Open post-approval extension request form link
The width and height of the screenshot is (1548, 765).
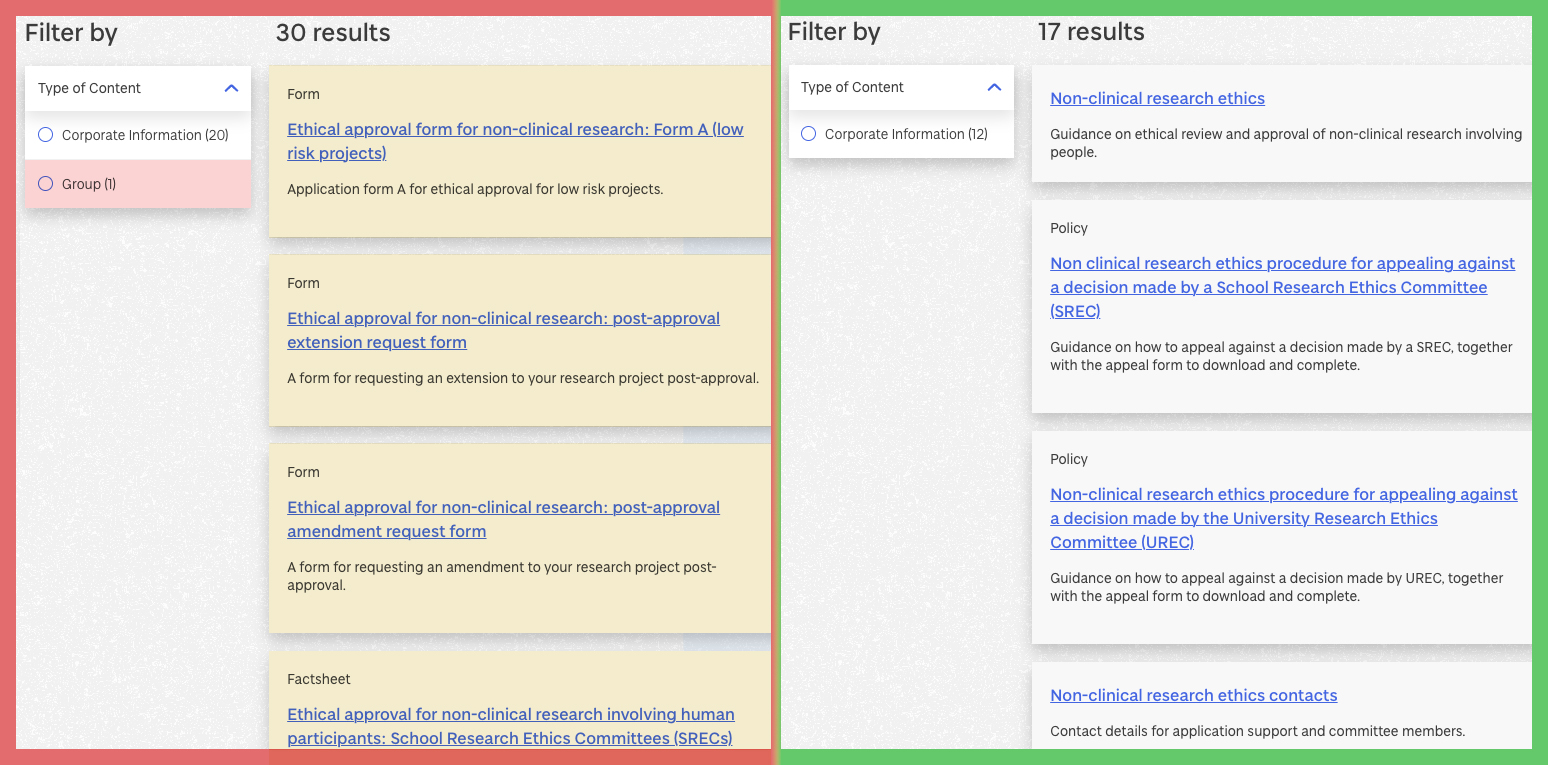pos(503,330)
